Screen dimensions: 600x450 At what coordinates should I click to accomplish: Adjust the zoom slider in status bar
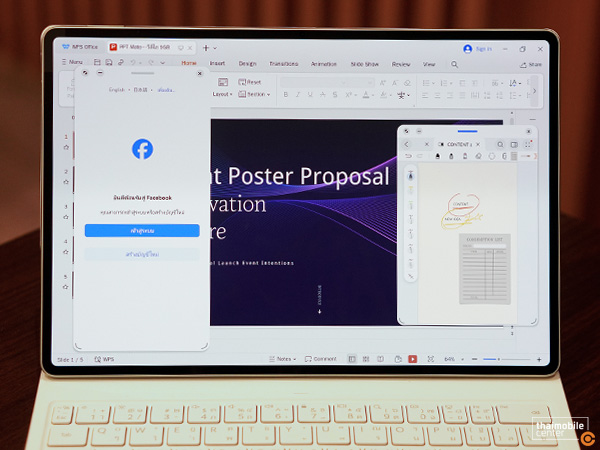point(506,359)
